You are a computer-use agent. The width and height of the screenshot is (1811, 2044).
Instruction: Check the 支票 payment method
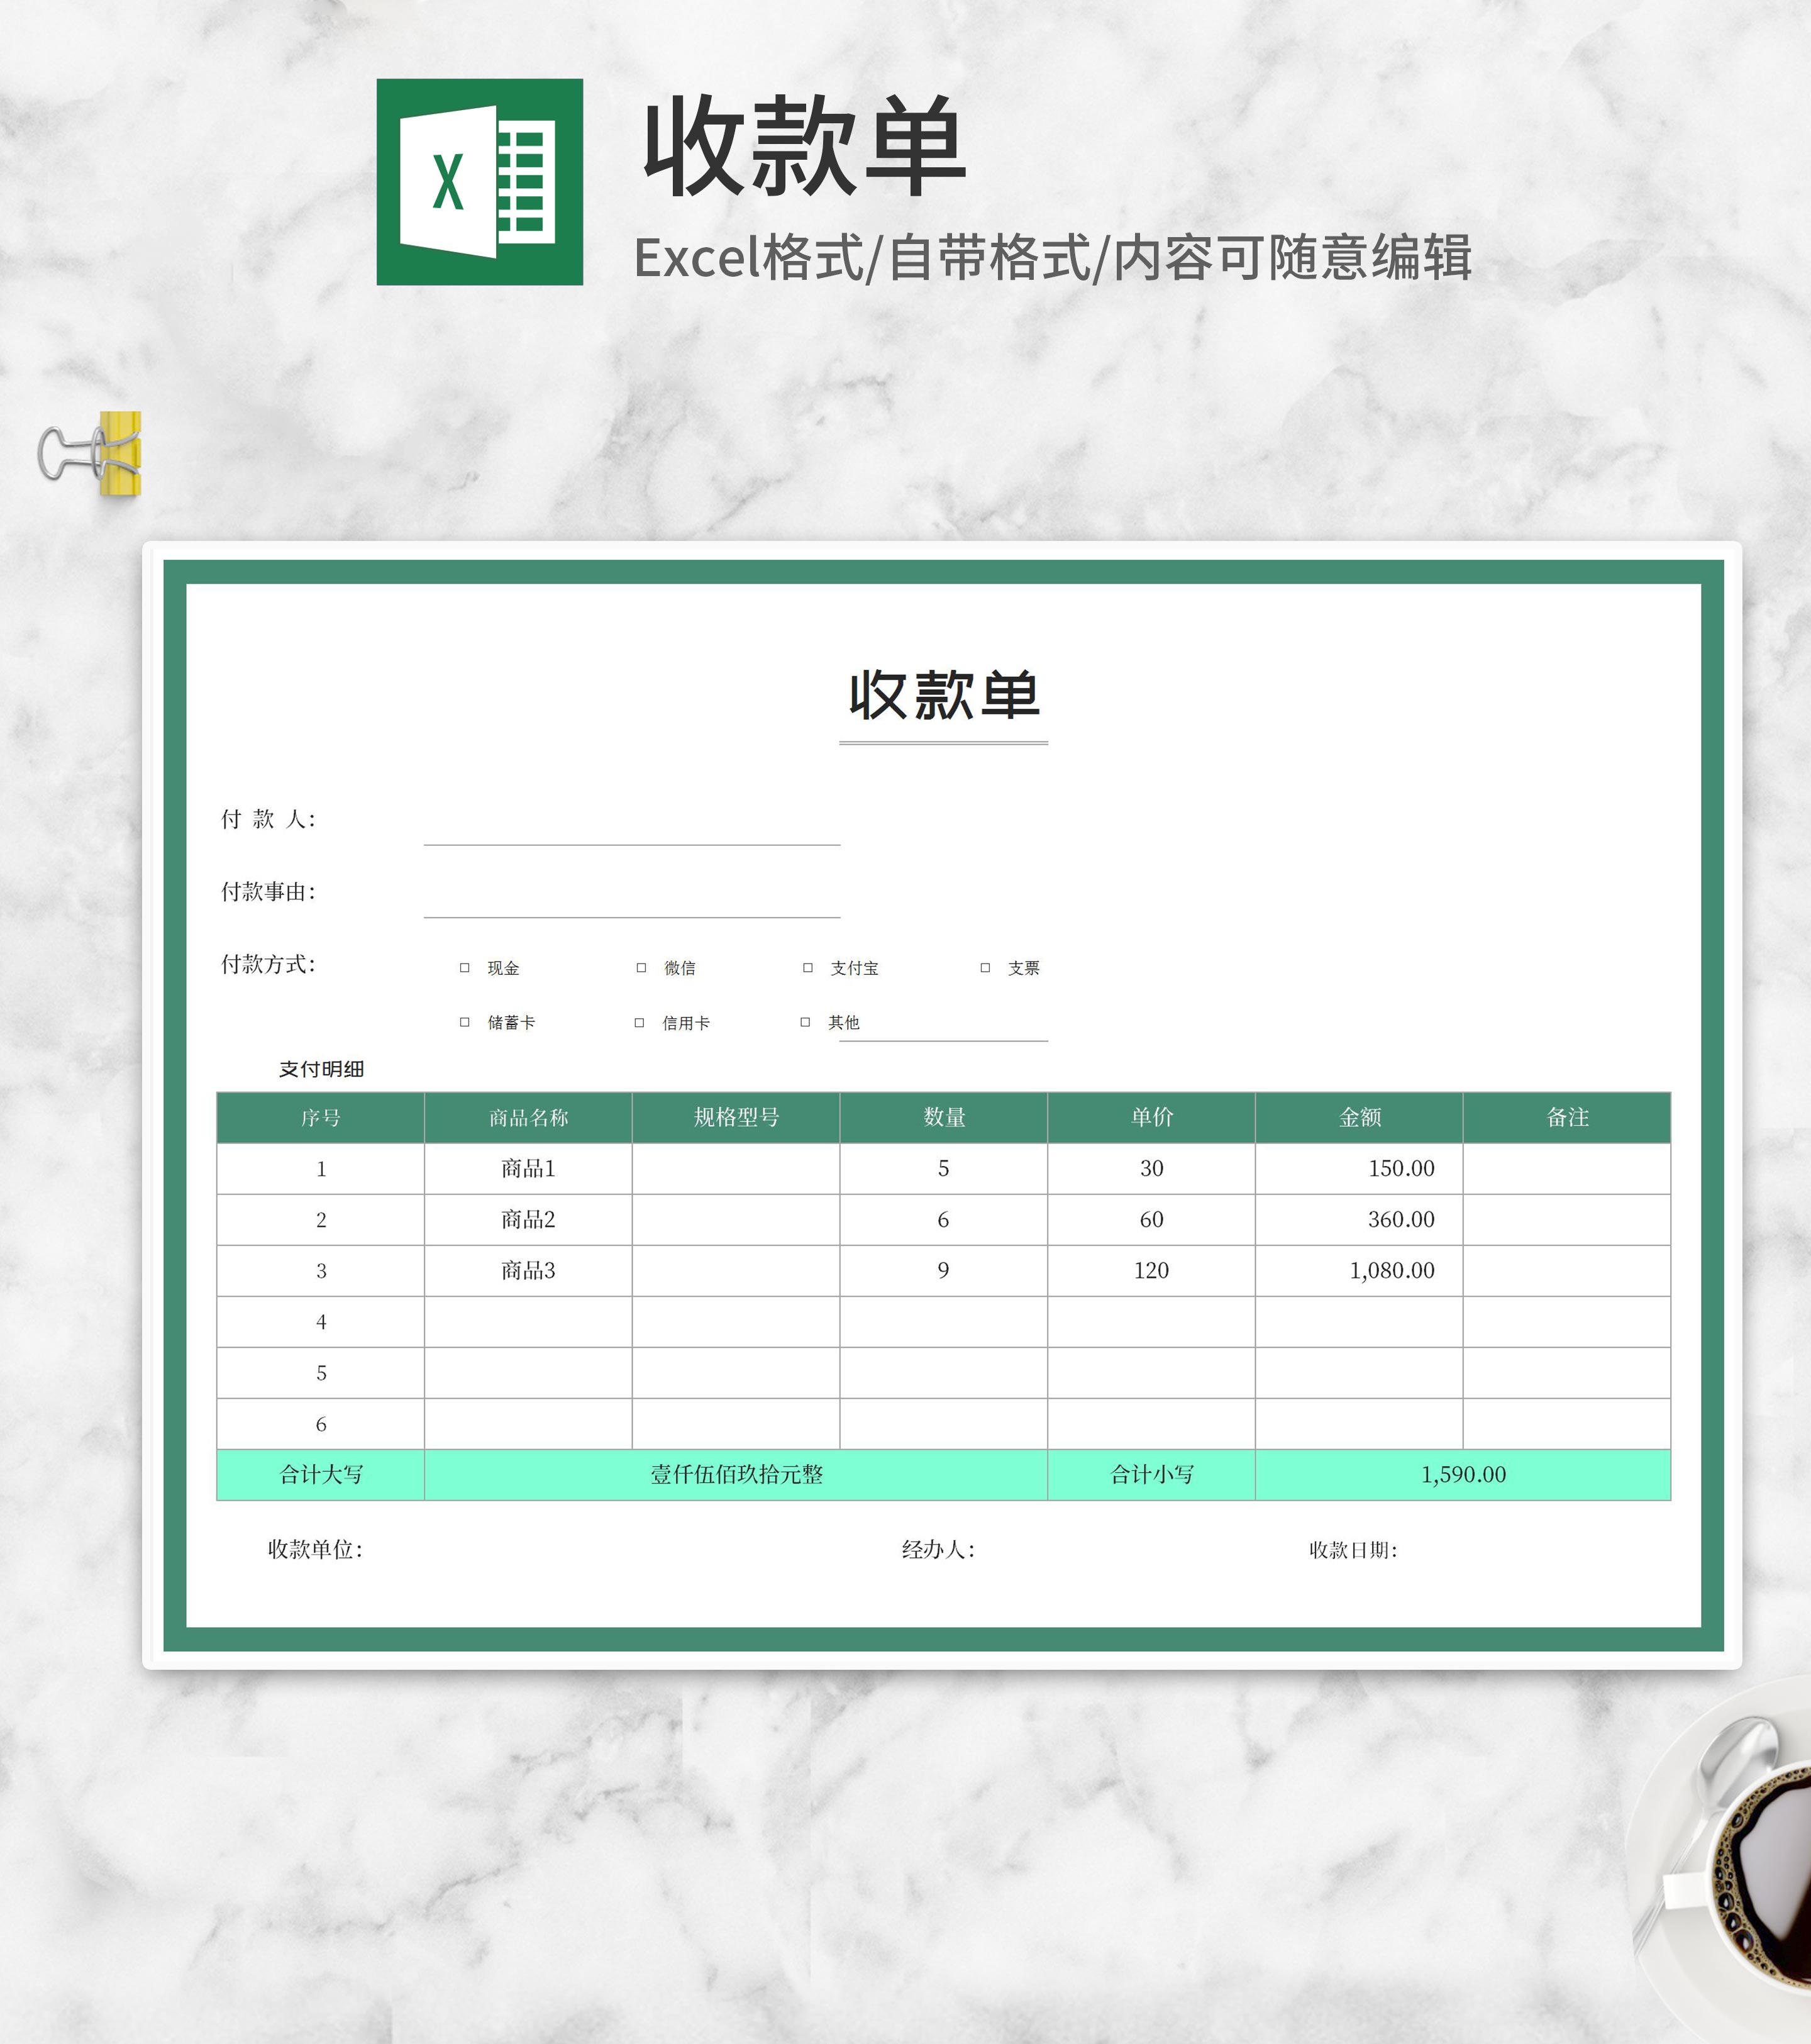click(x=986, y=967)
